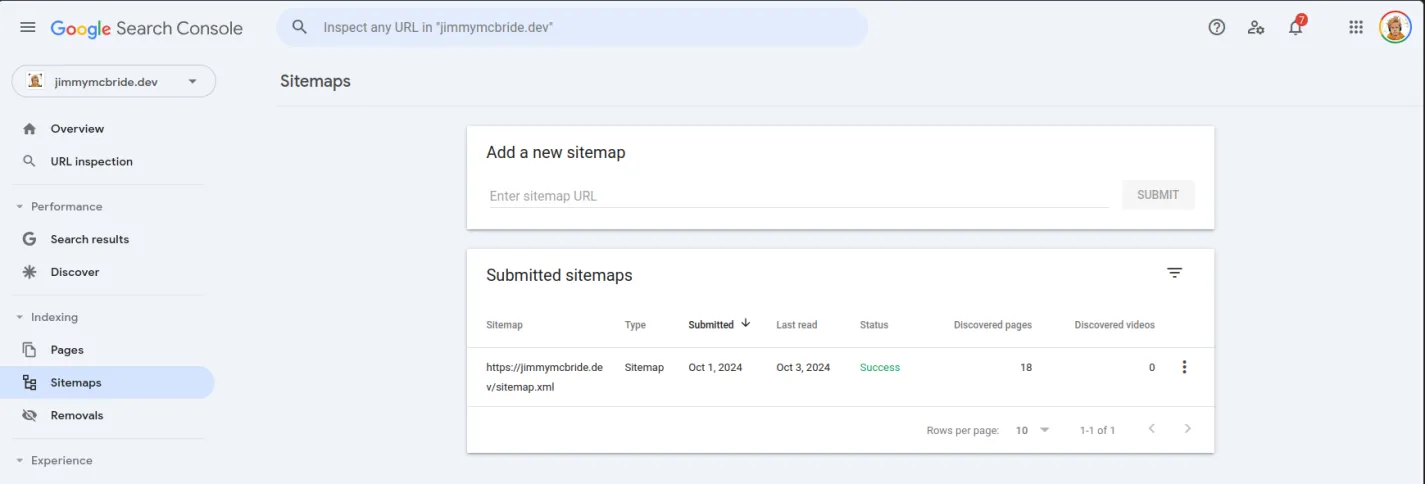Click the Overview home icon

click(29, 129)
